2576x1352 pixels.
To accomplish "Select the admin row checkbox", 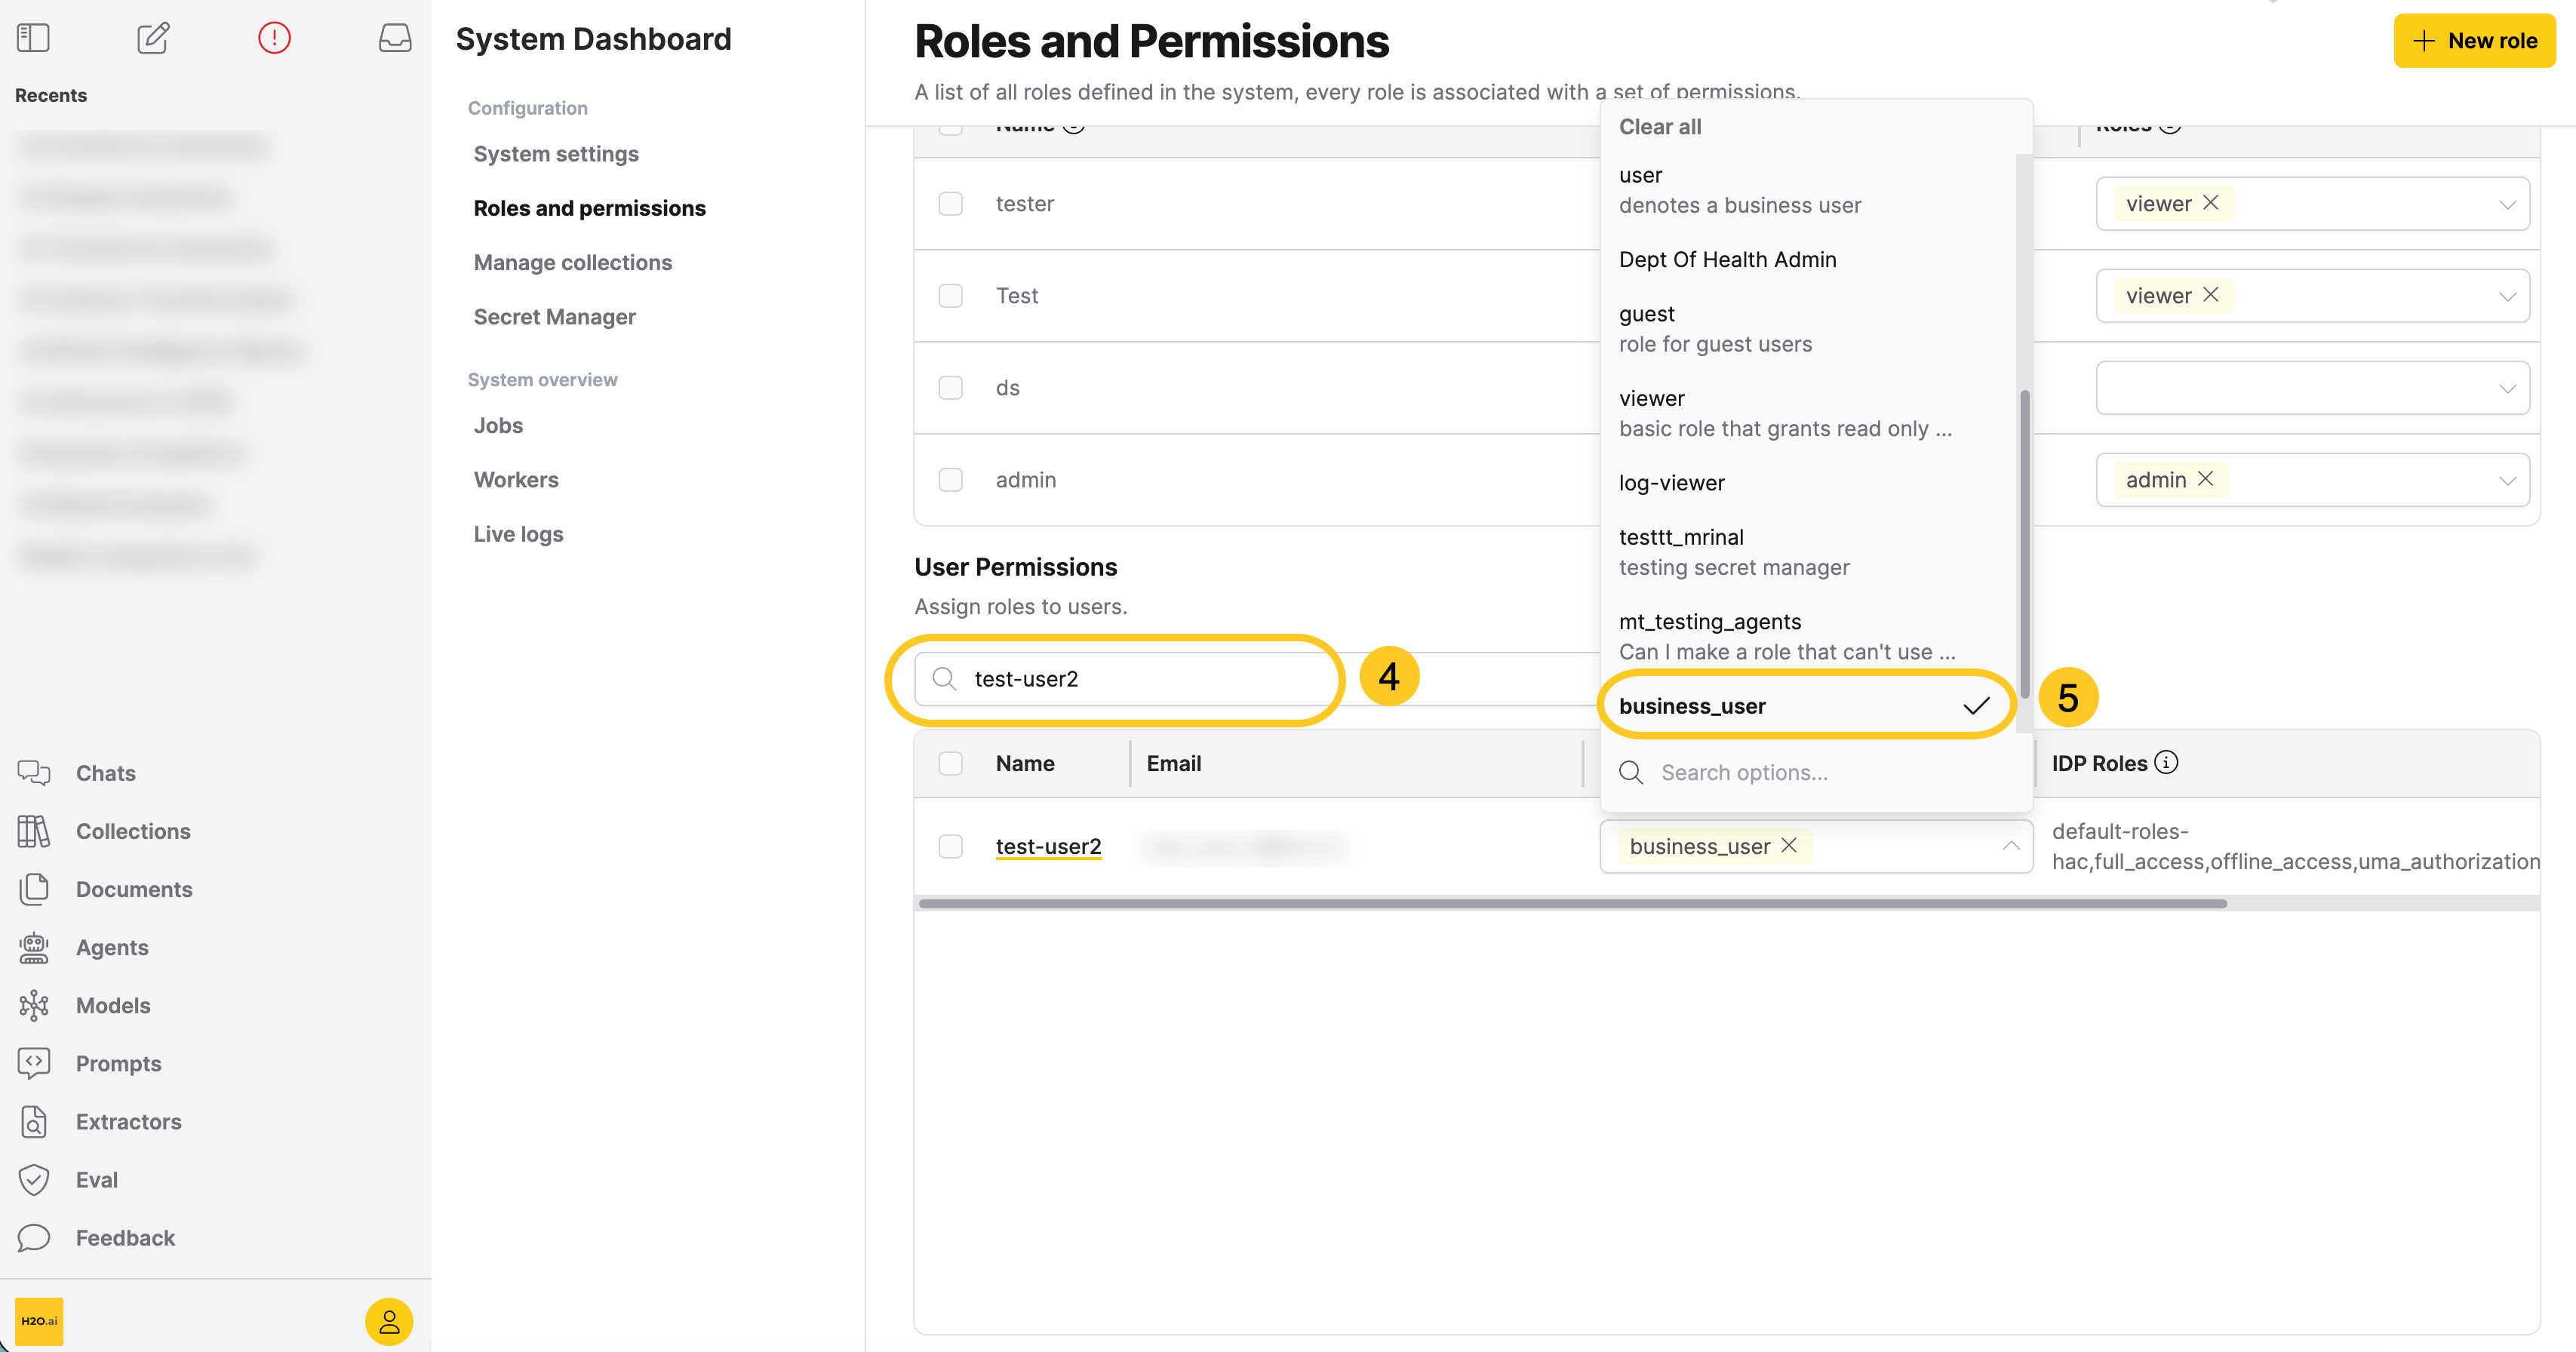I will (950, 479).
